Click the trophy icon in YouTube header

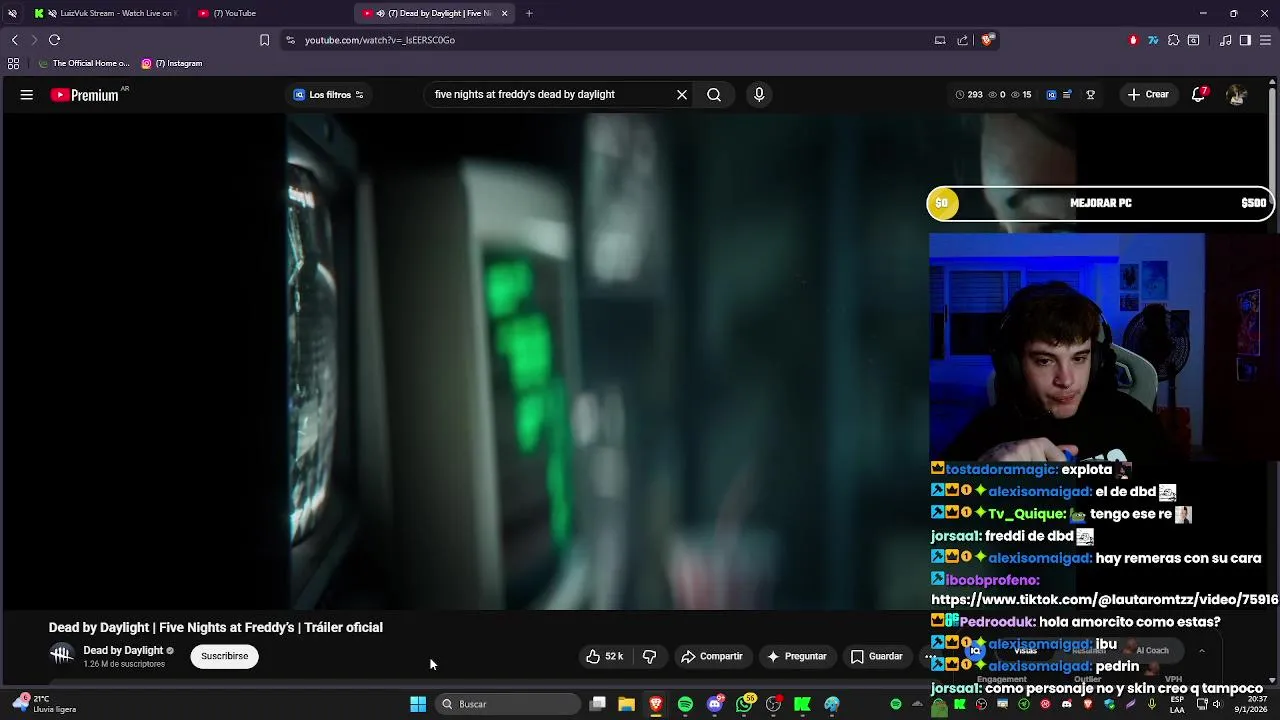[1091, 95]
